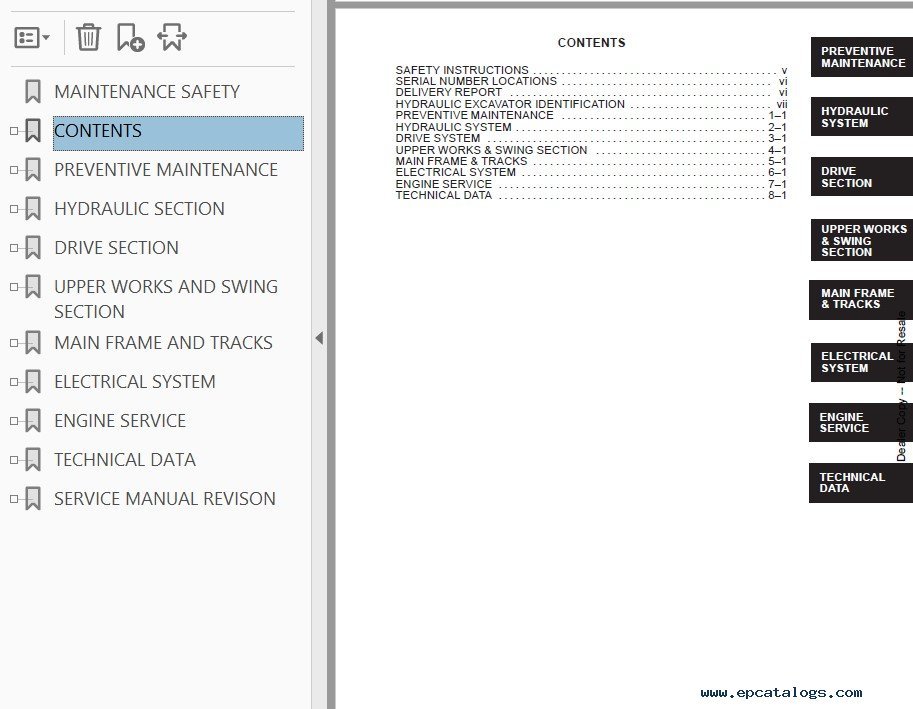Expand the MAIN FRAME AND TRACKS bookmark

pos(14,343)
